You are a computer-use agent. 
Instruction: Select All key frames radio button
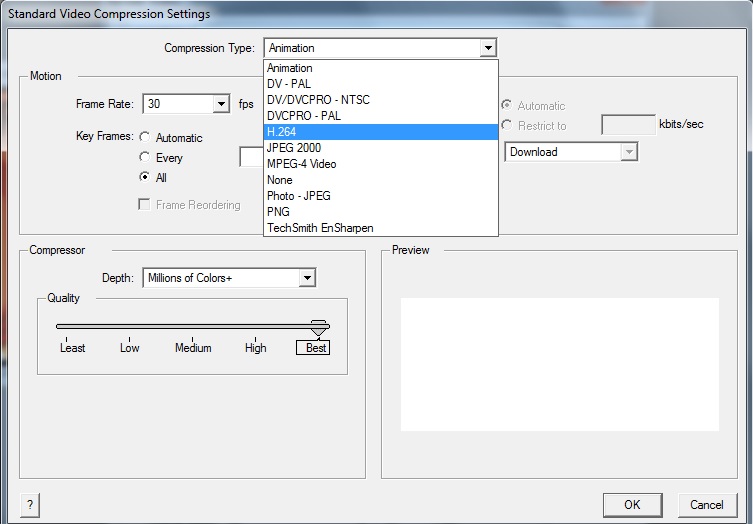(145, 177)
